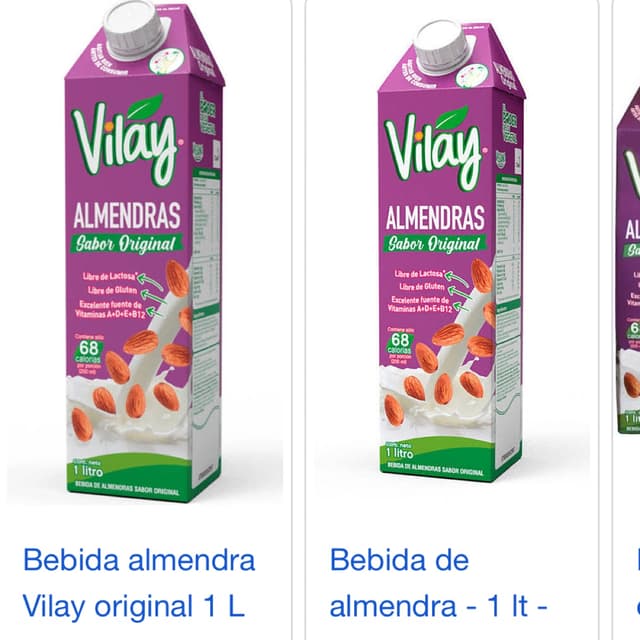Image resolution: width=640 pixels, height=640 pixels.
Task: Click the '1 litro' label on middle carton
Action: 400,451
